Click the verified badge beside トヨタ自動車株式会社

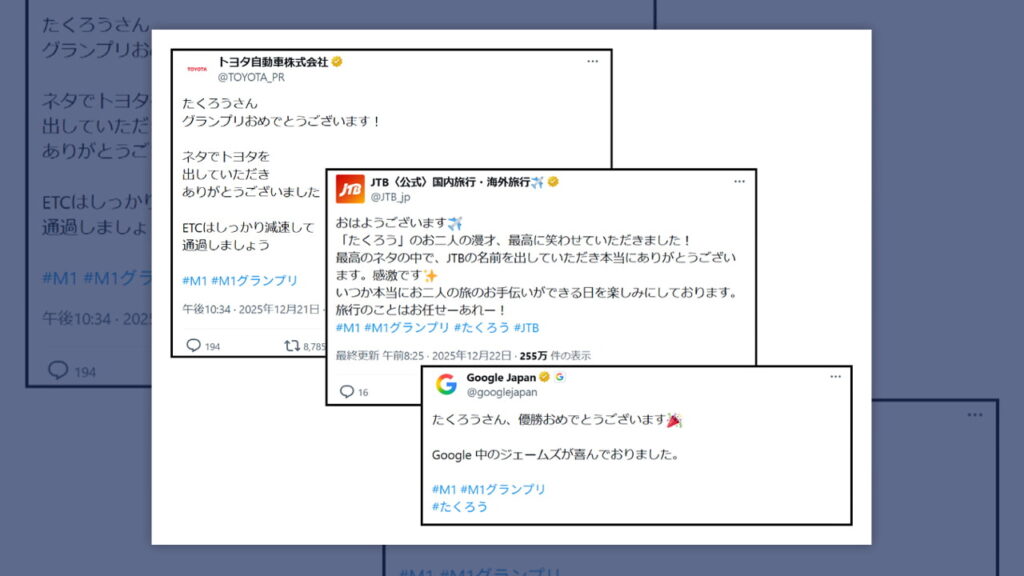coord(337,62)
